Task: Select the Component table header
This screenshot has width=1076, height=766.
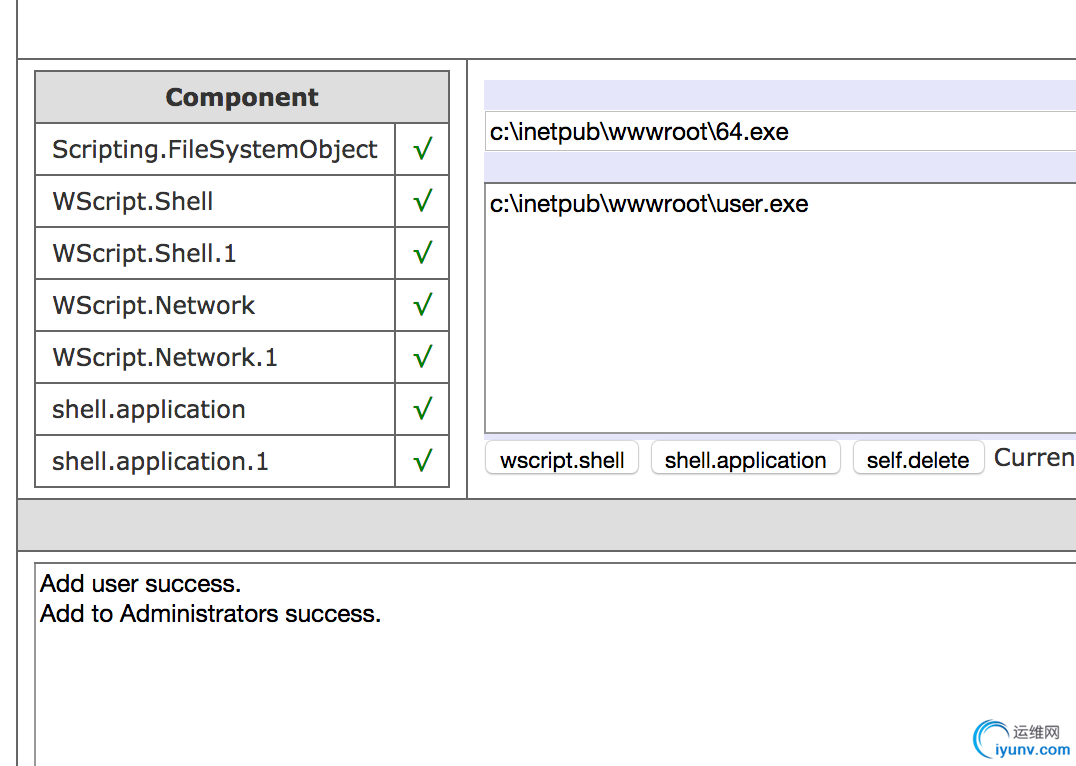Action: (x=242, y=97)
